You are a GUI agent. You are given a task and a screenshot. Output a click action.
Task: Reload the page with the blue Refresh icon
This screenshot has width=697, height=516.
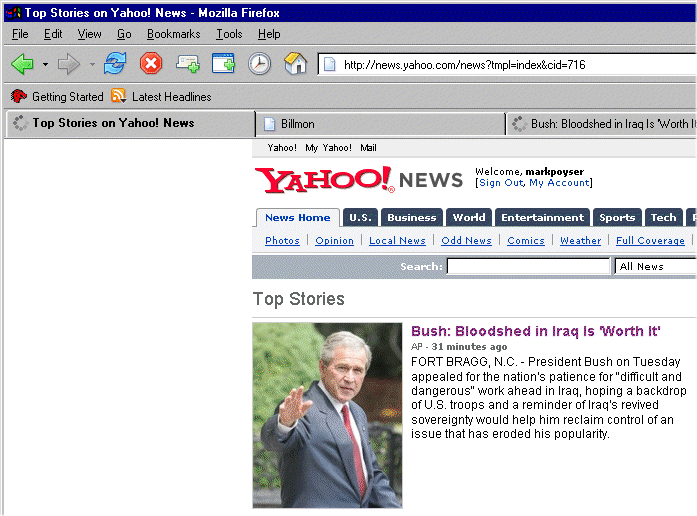point(115,64)
